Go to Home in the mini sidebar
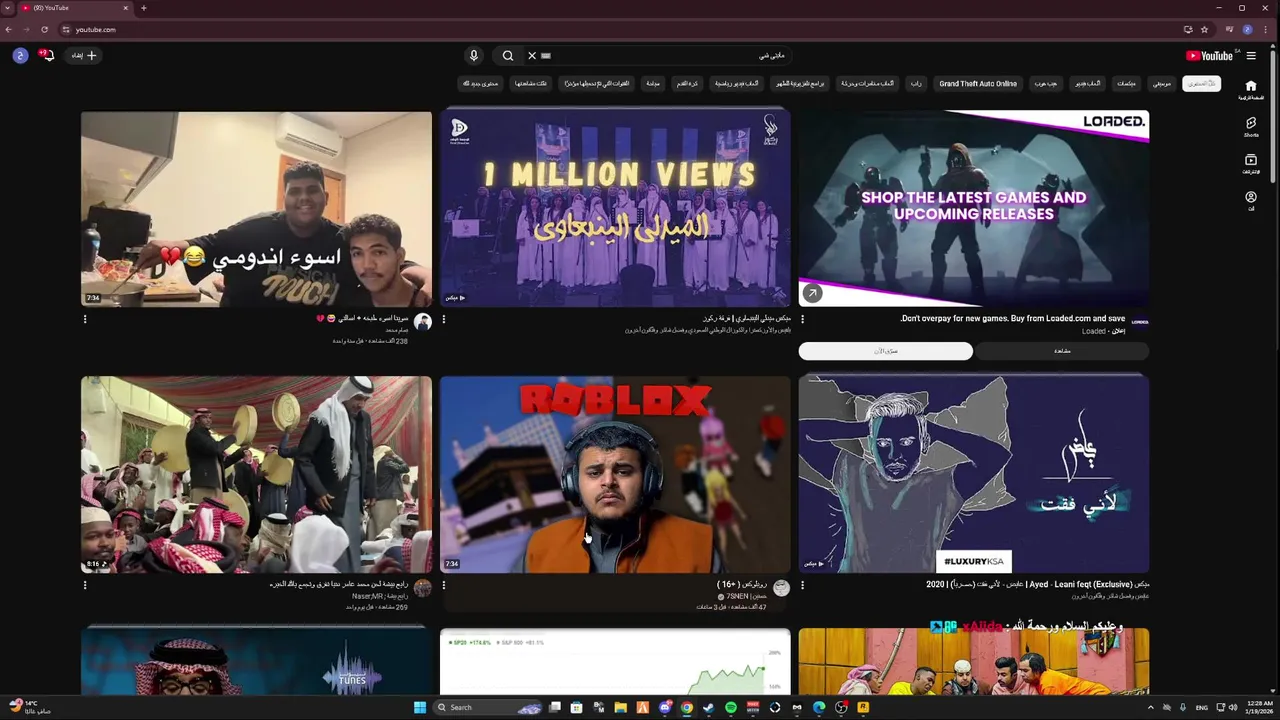 click(x=1251, y=90)
